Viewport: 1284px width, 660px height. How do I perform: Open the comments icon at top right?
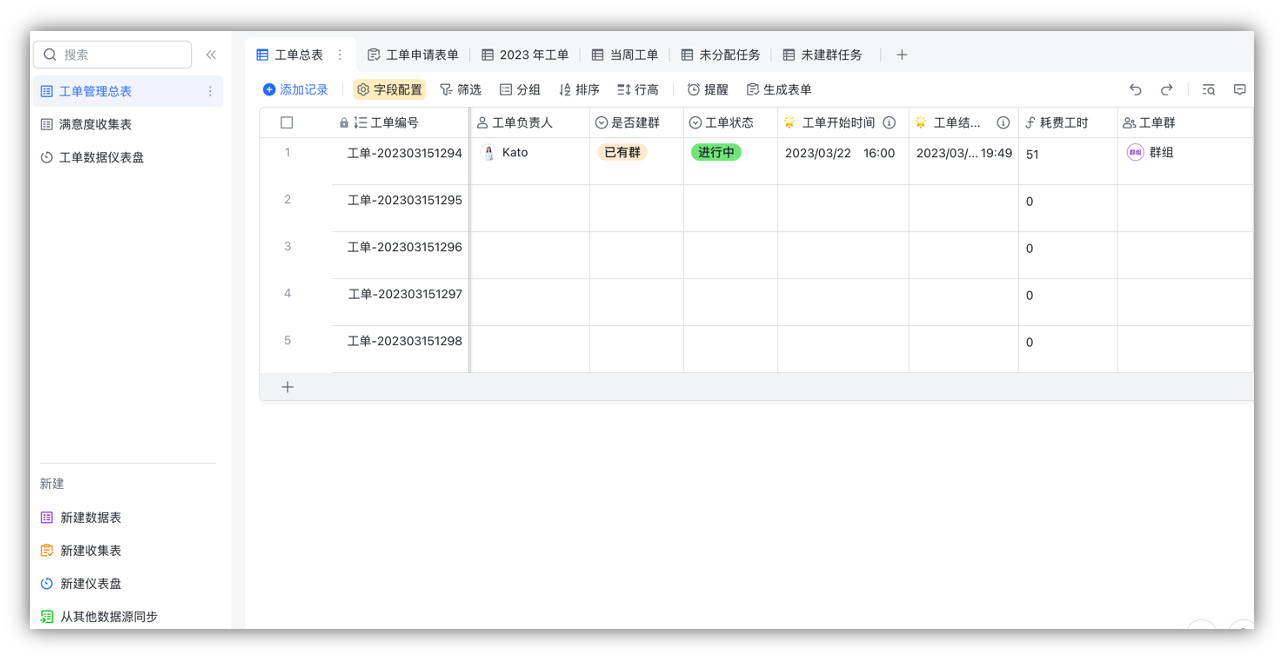click(1239, 90)
